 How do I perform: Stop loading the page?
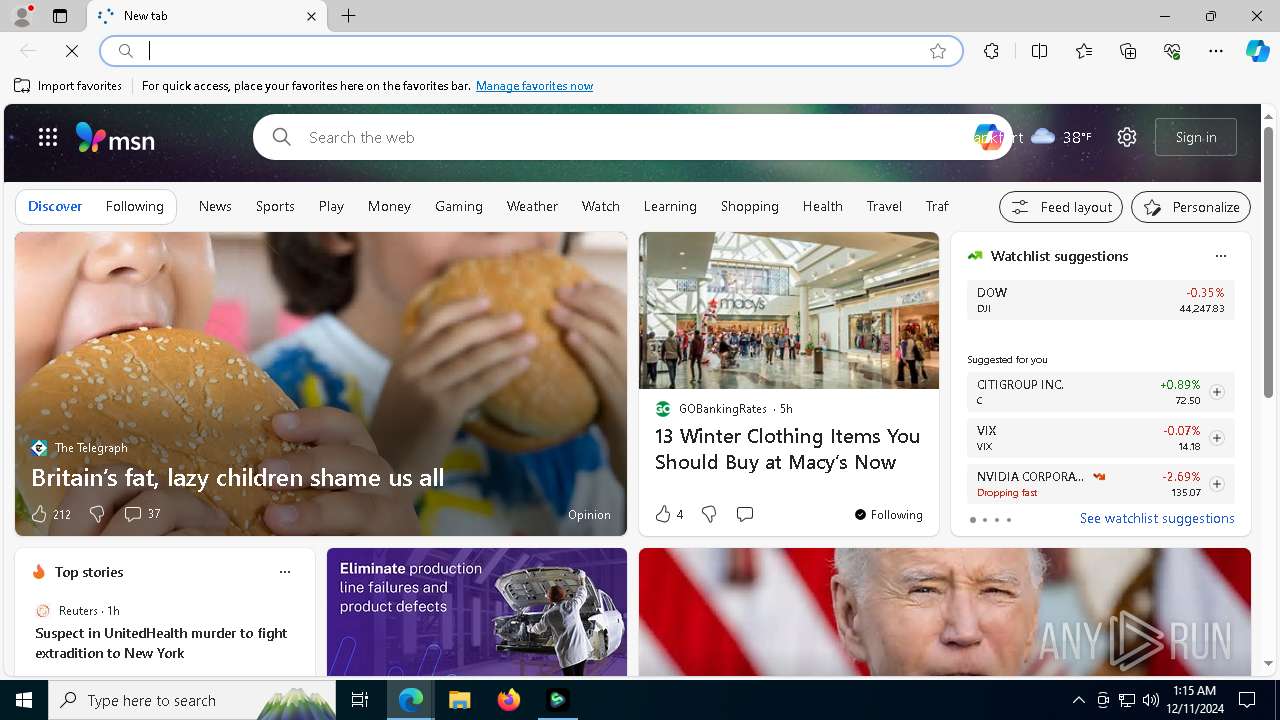(72, 51)
